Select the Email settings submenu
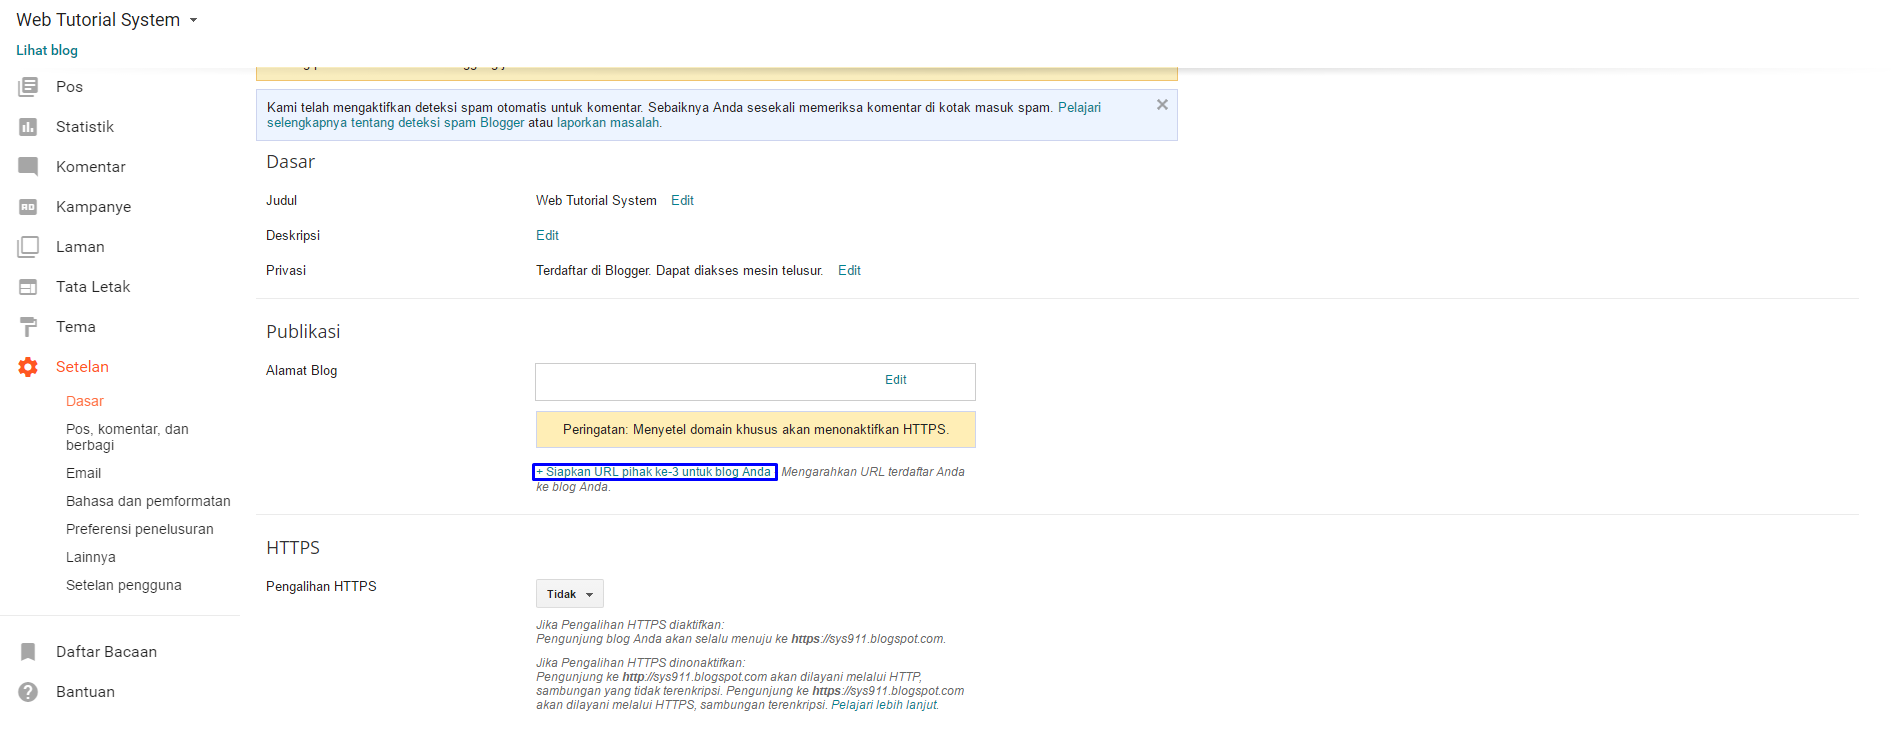The width and height of the screenshot is (1891, 742). [x=83, y=473]
